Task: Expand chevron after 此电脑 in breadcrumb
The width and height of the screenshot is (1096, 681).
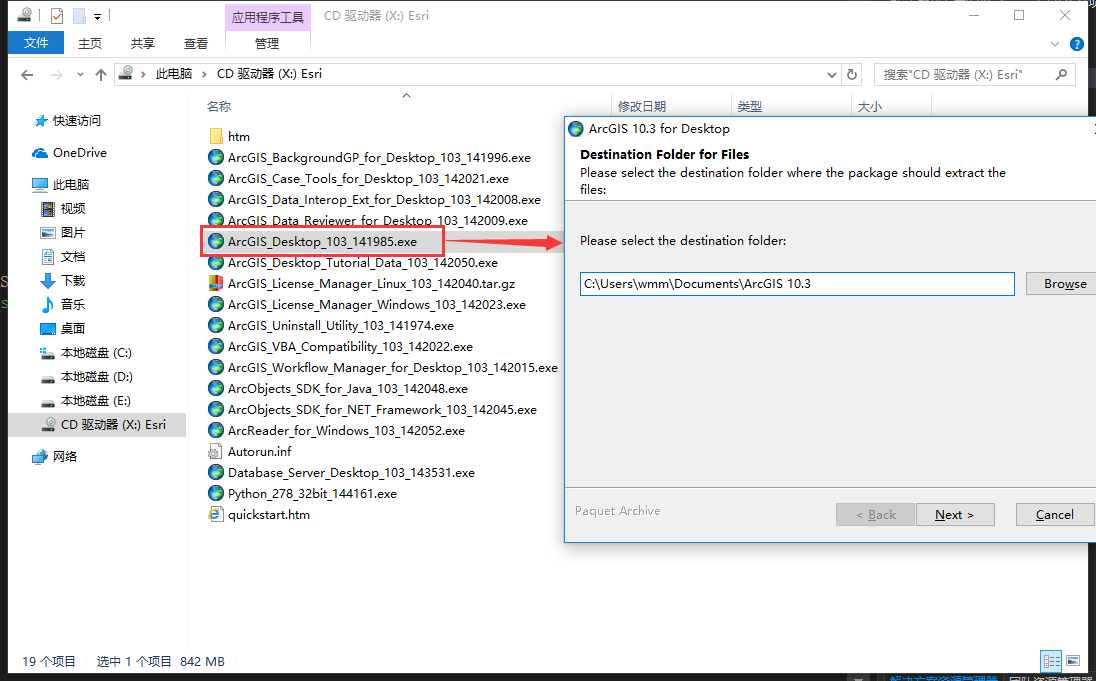Action: (204, 74)
